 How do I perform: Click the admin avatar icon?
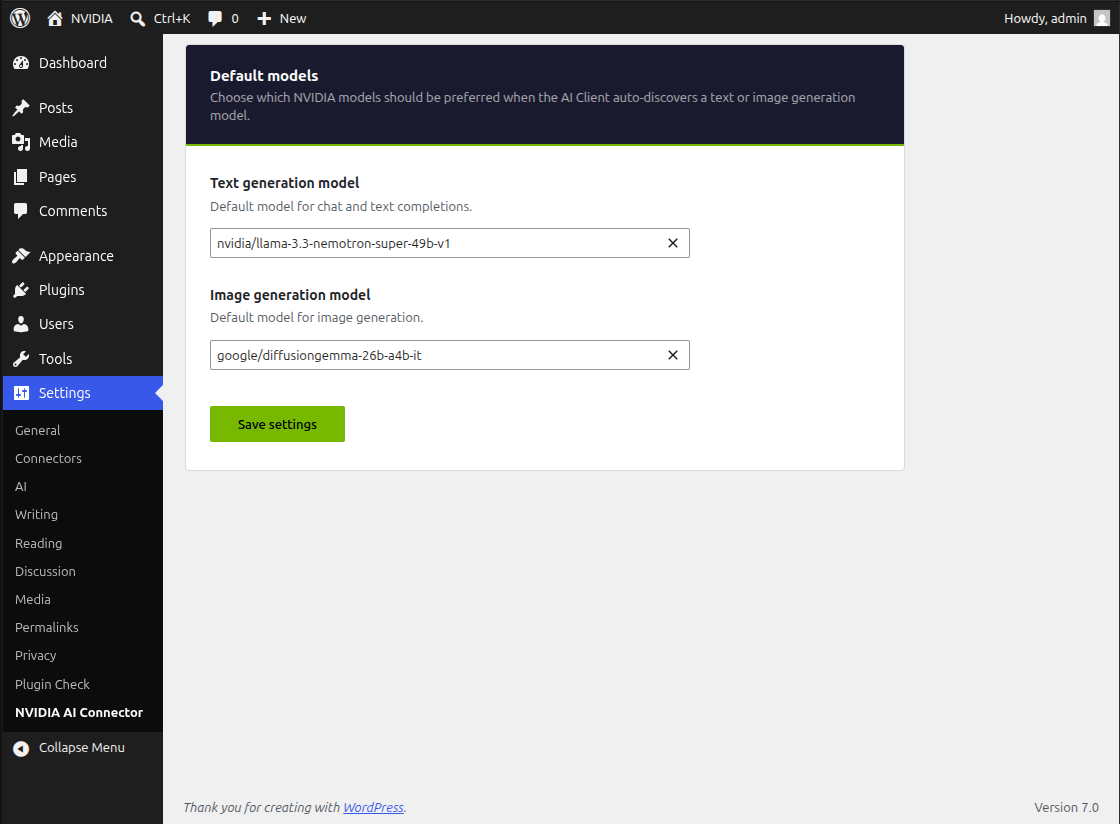tap(1101, 19)
